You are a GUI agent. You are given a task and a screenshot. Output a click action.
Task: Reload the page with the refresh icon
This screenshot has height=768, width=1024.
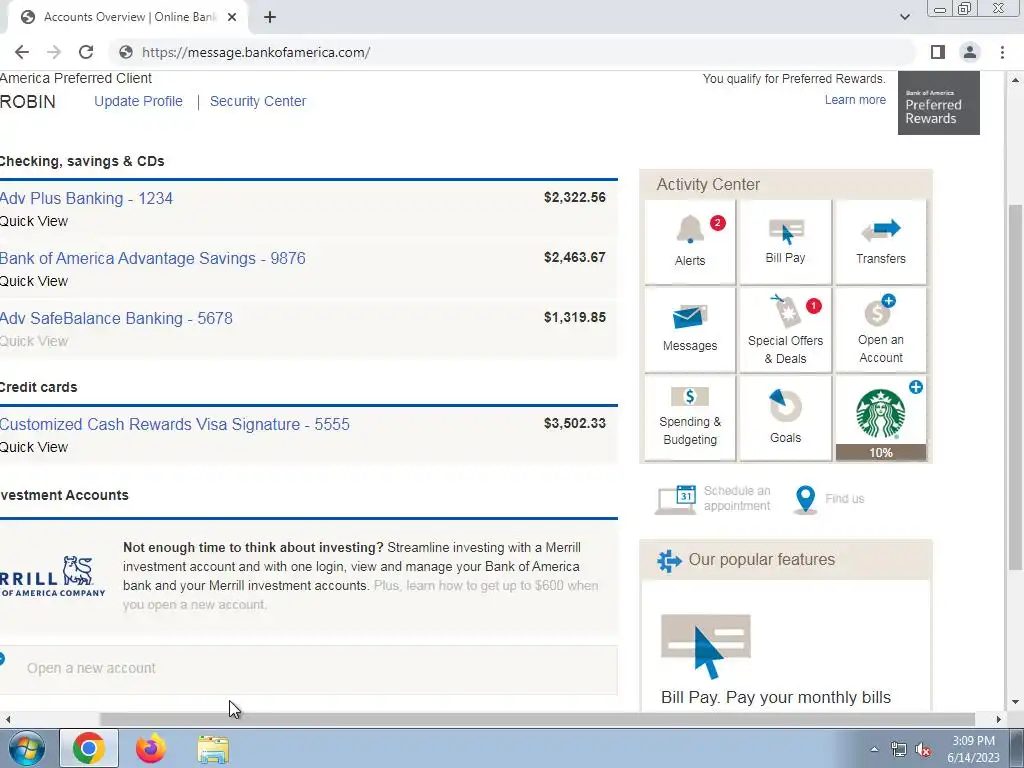coord(86,52)
